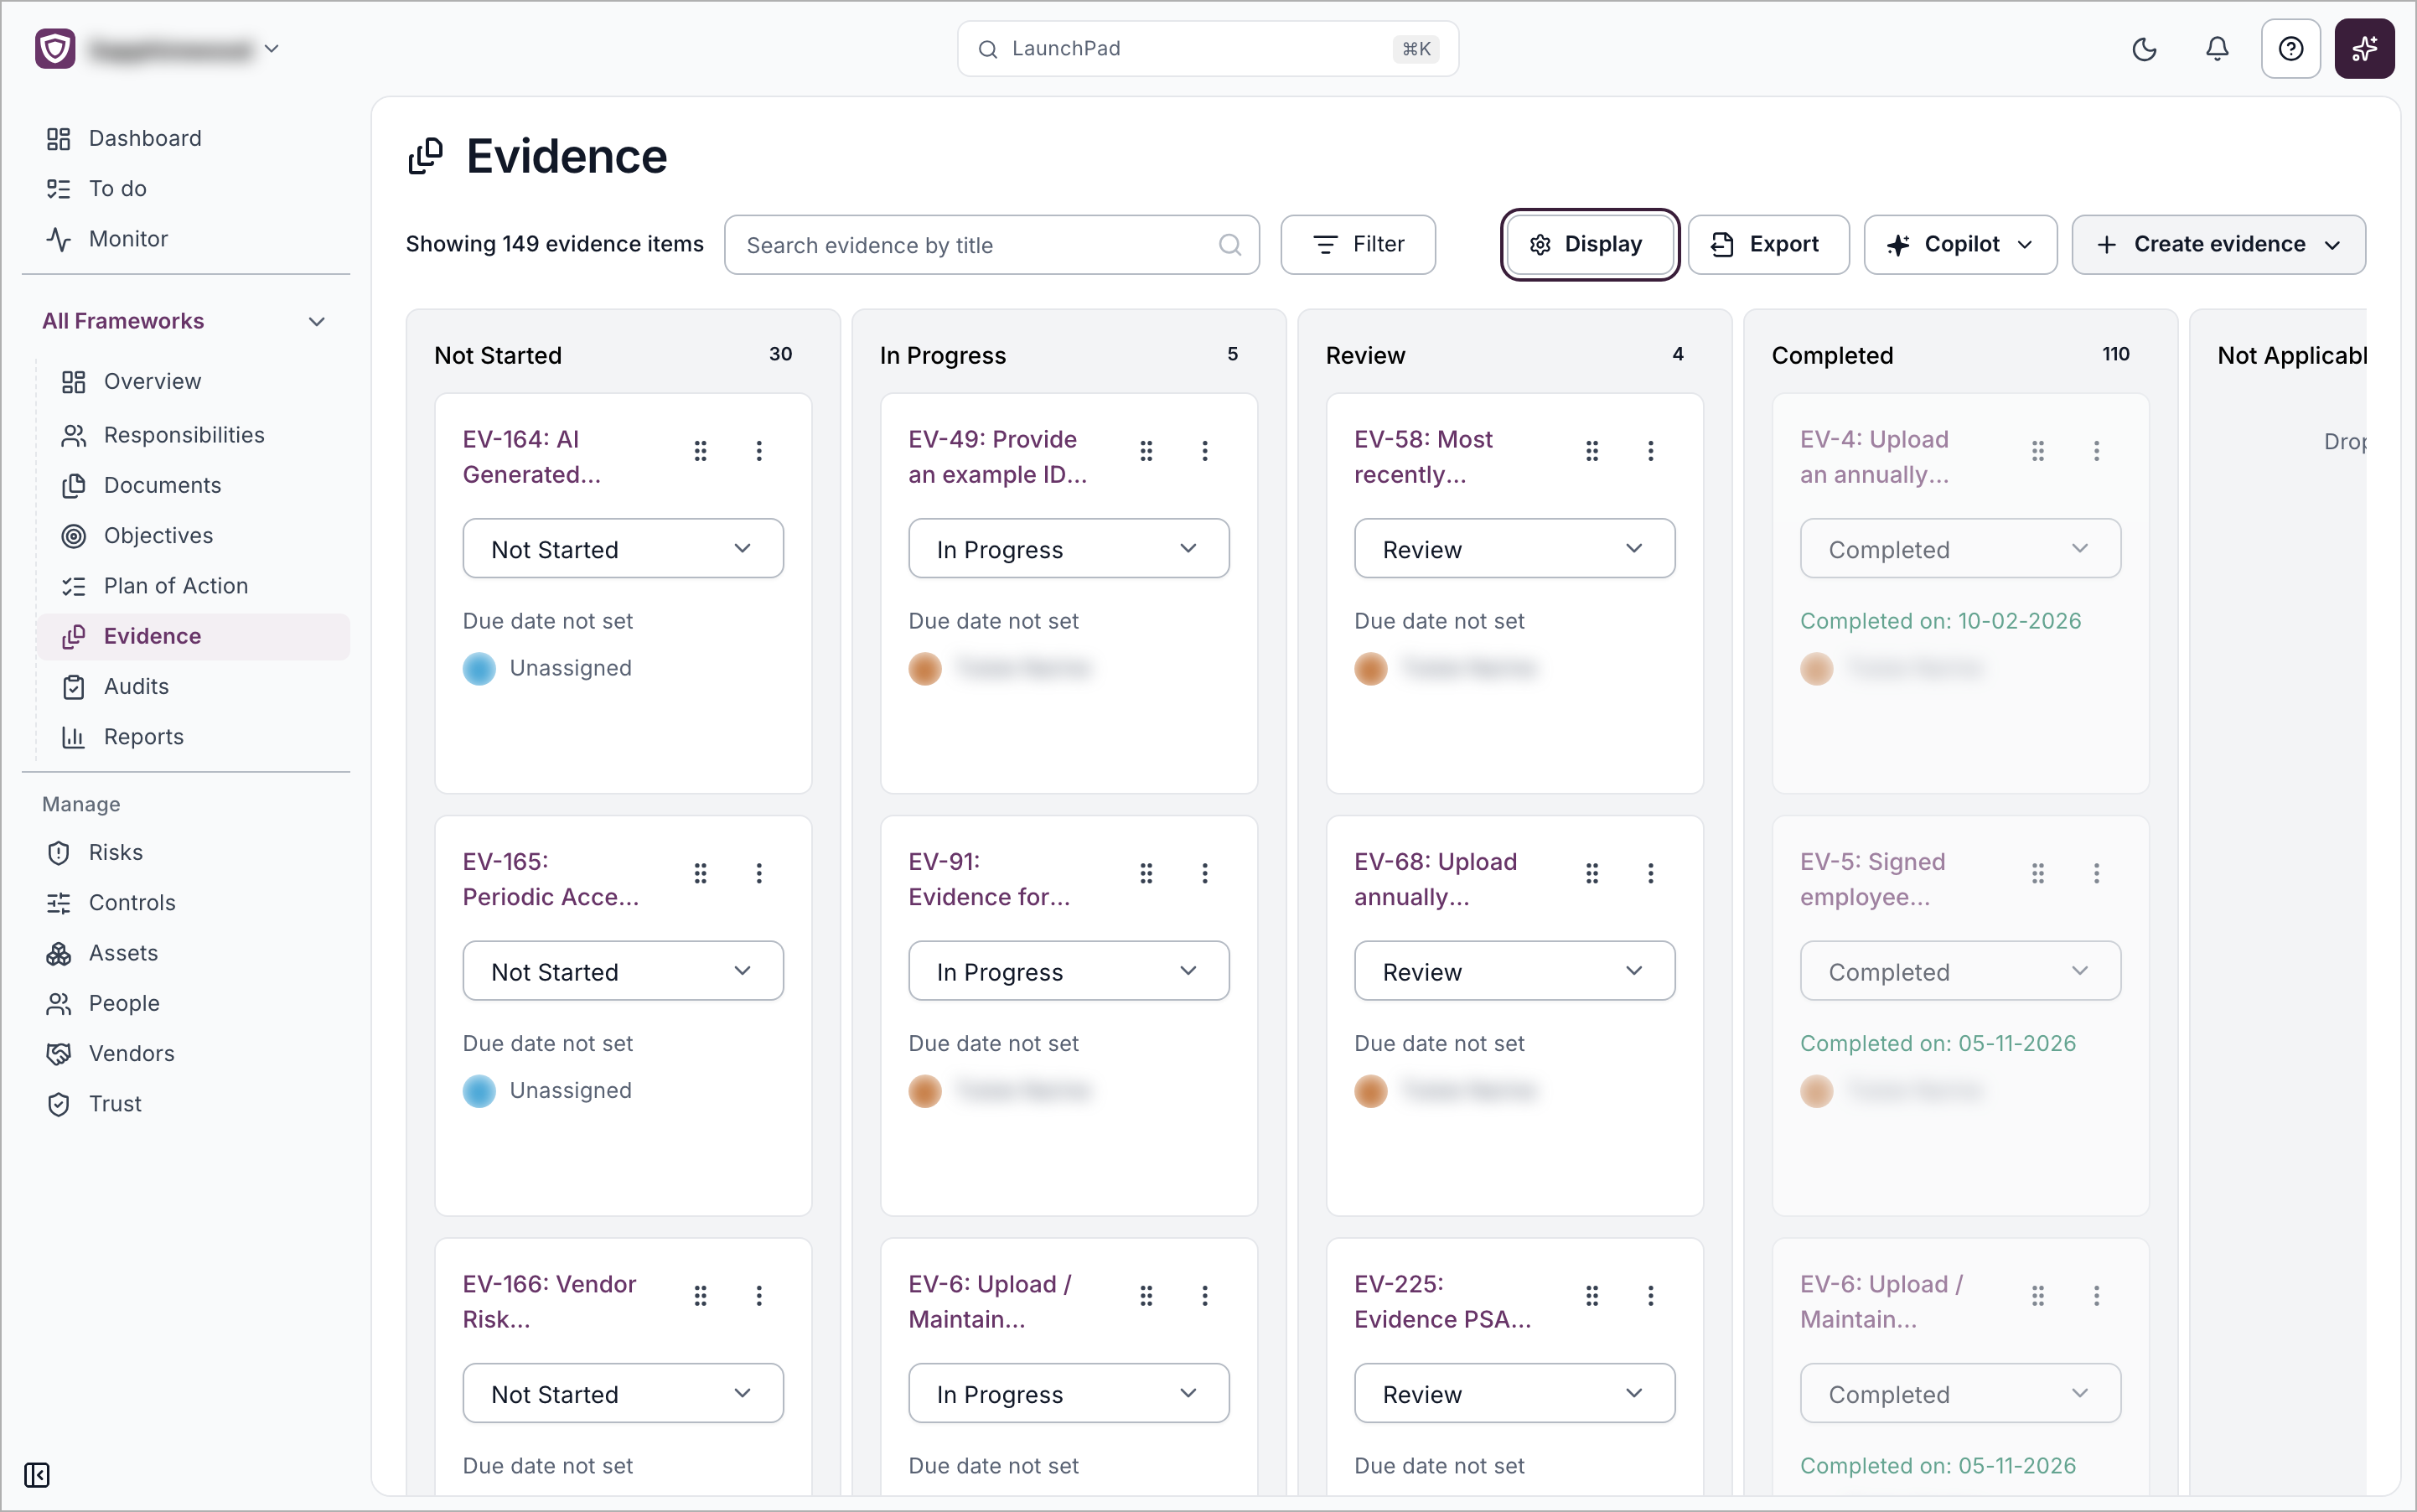Click the Evidence page heading icon
The height and width of the screenshot is (1512, 2417).
pos(425,157)
